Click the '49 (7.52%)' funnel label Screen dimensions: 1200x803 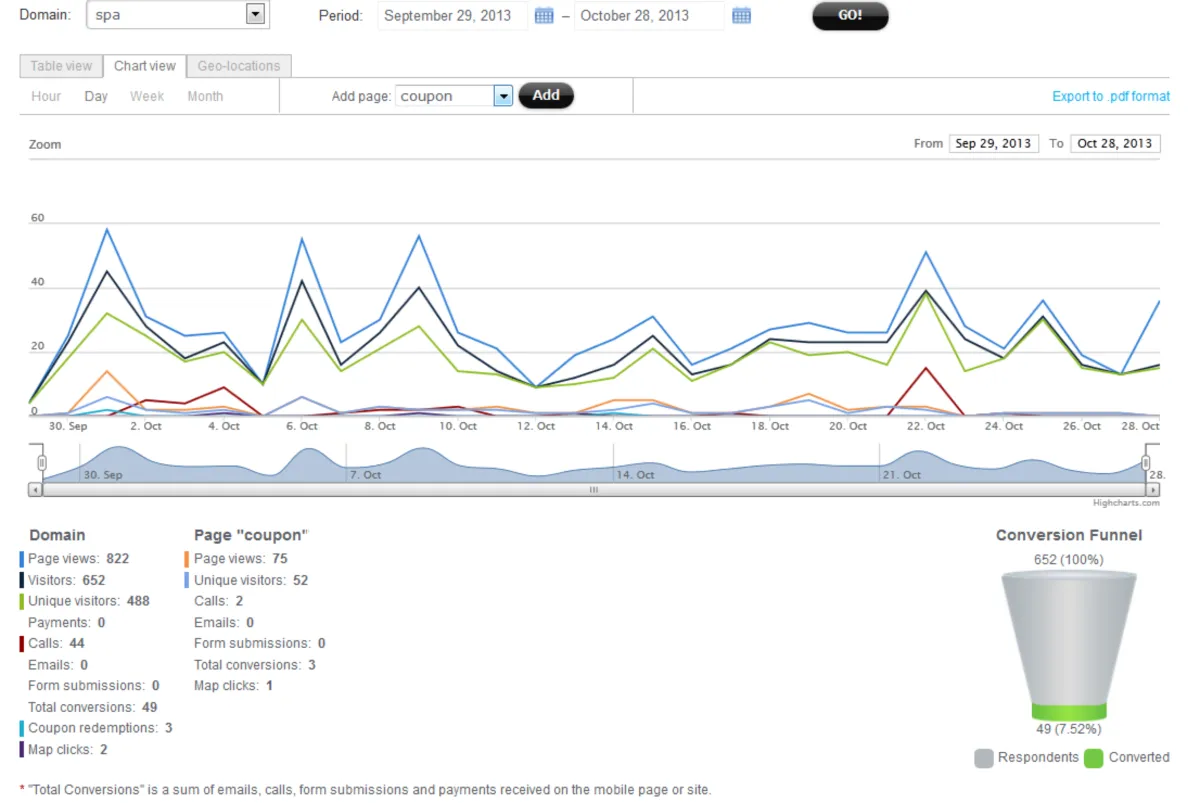click(1069, 729)
